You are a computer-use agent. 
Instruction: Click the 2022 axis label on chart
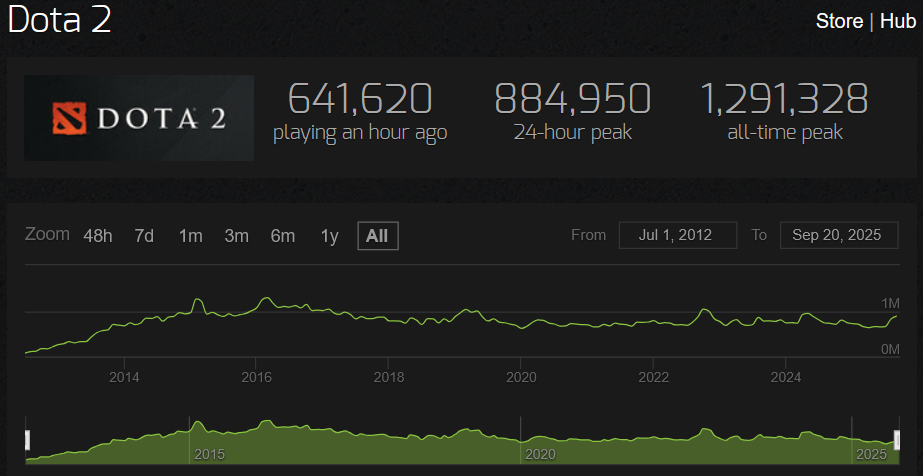click(x=653, y=377)
